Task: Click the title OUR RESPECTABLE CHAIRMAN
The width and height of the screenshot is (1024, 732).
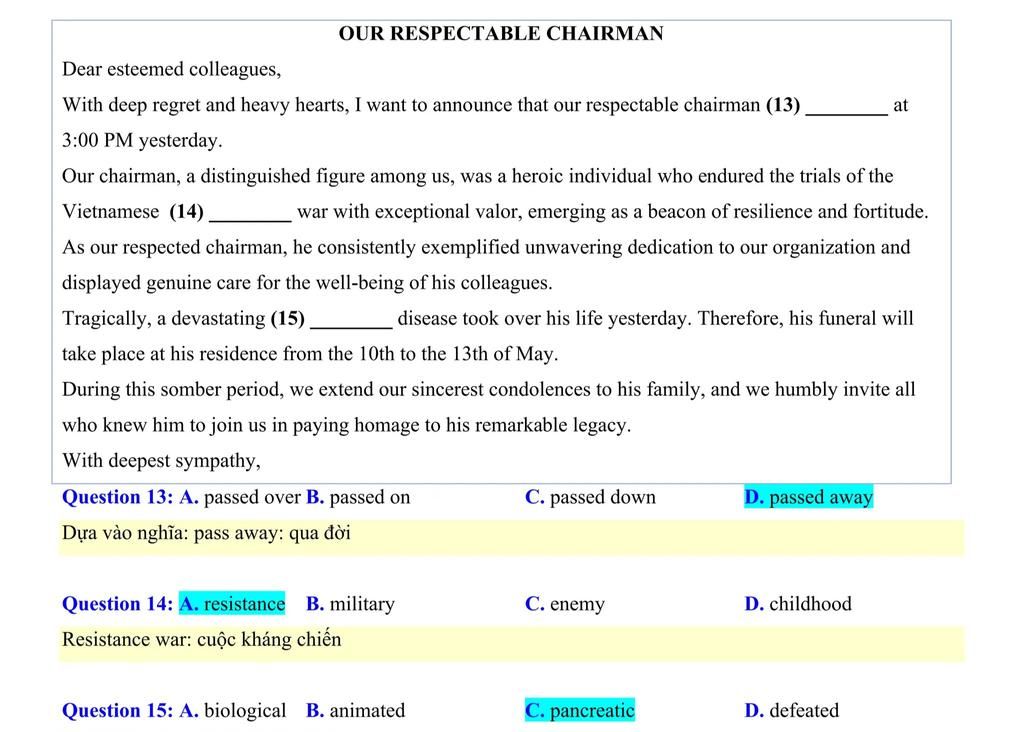Action: coord(501,34)
